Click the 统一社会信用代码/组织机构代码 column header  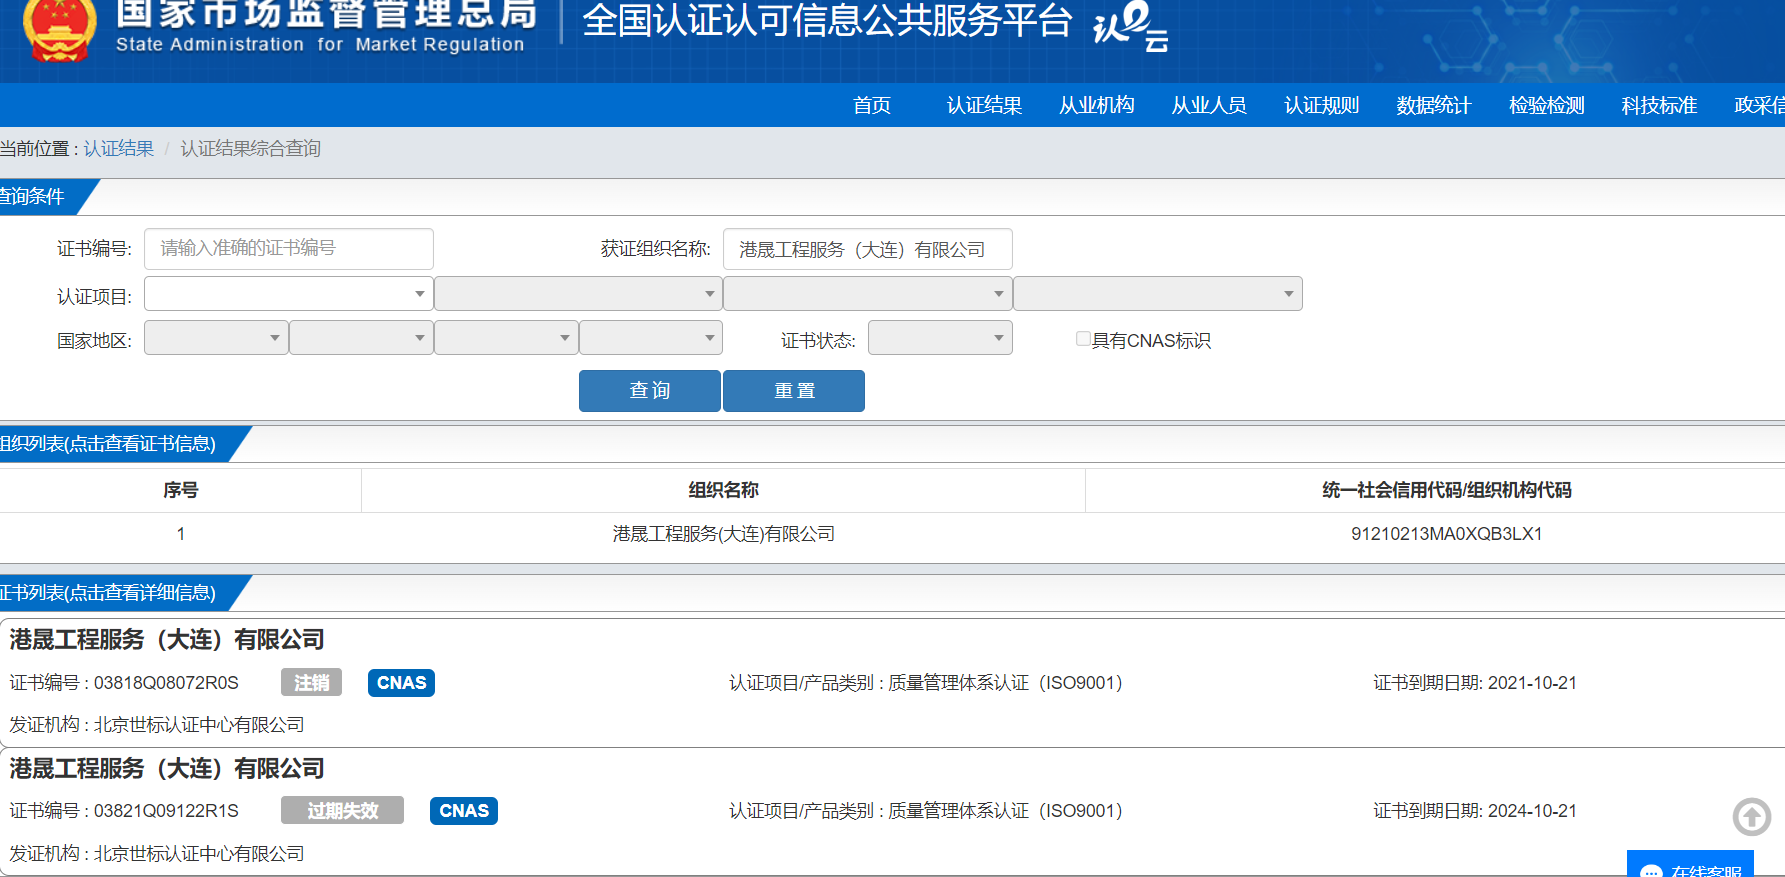pyautogui.click(x=1446, y=490)
